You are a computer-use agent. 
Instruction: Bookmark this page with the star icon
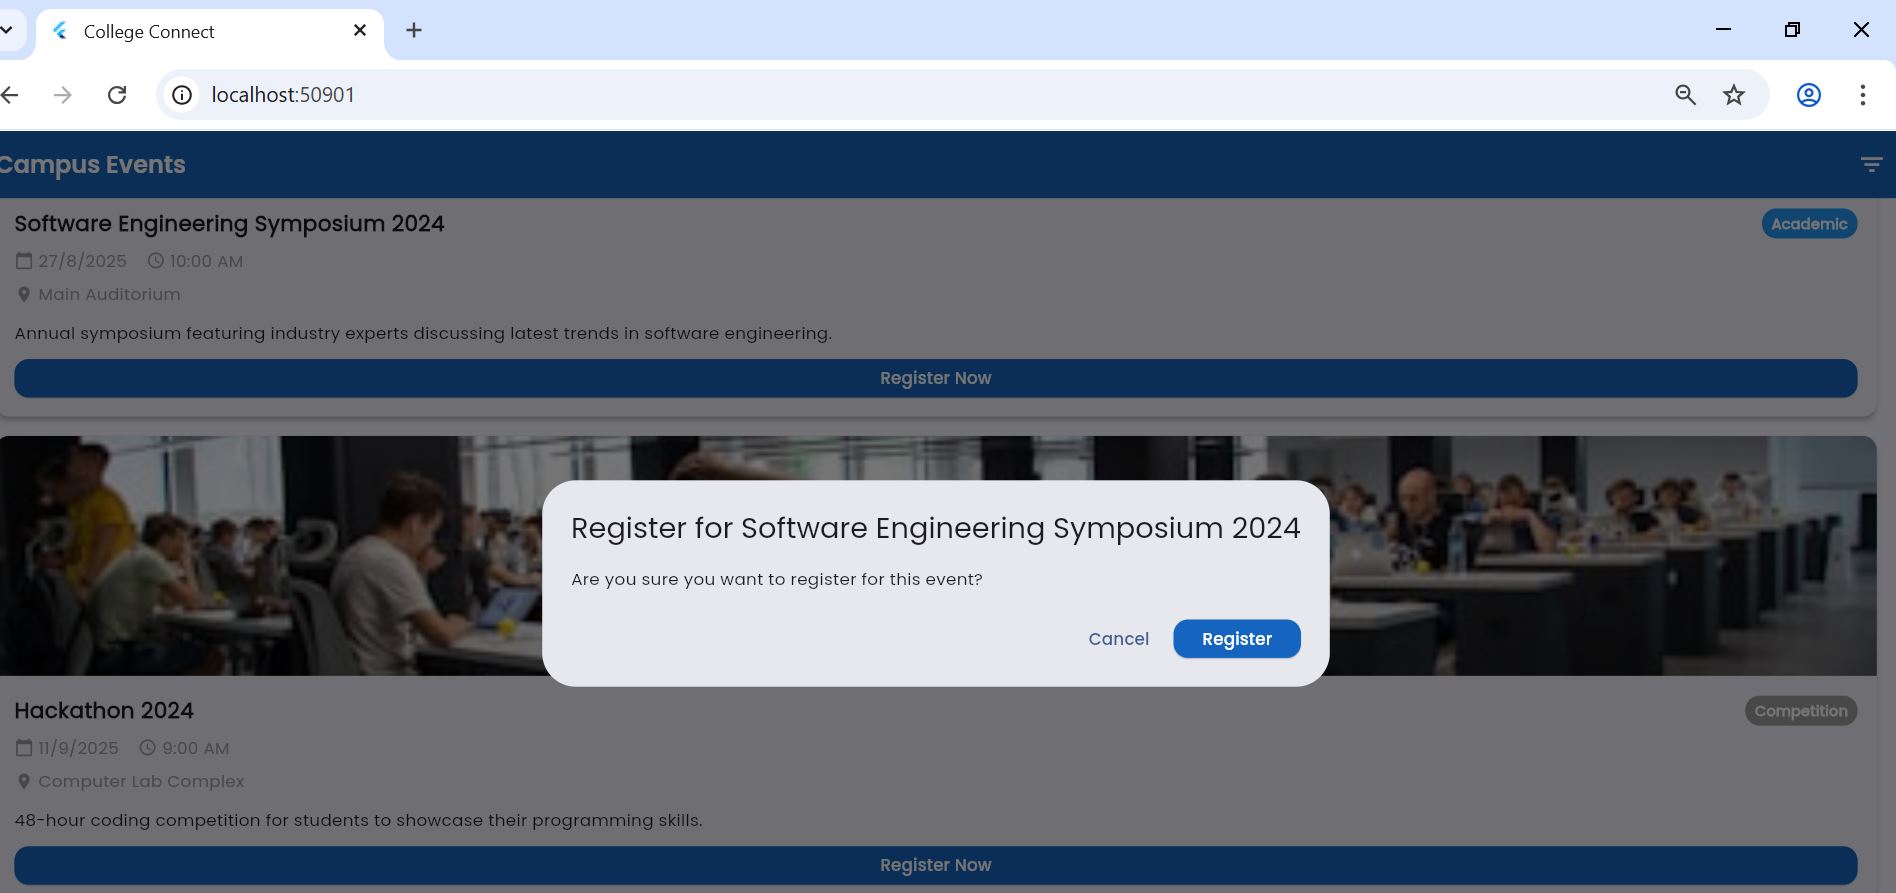click(1734, 95)
